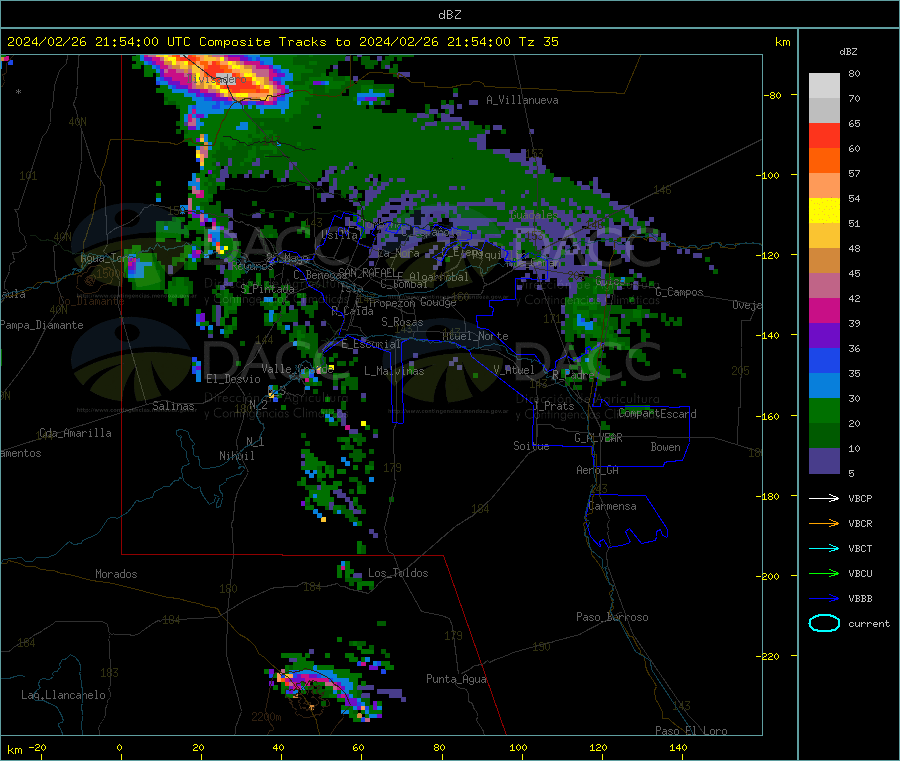
Task: Click the 'Los_Toldos' map label
Action: (x=398, y=573)
